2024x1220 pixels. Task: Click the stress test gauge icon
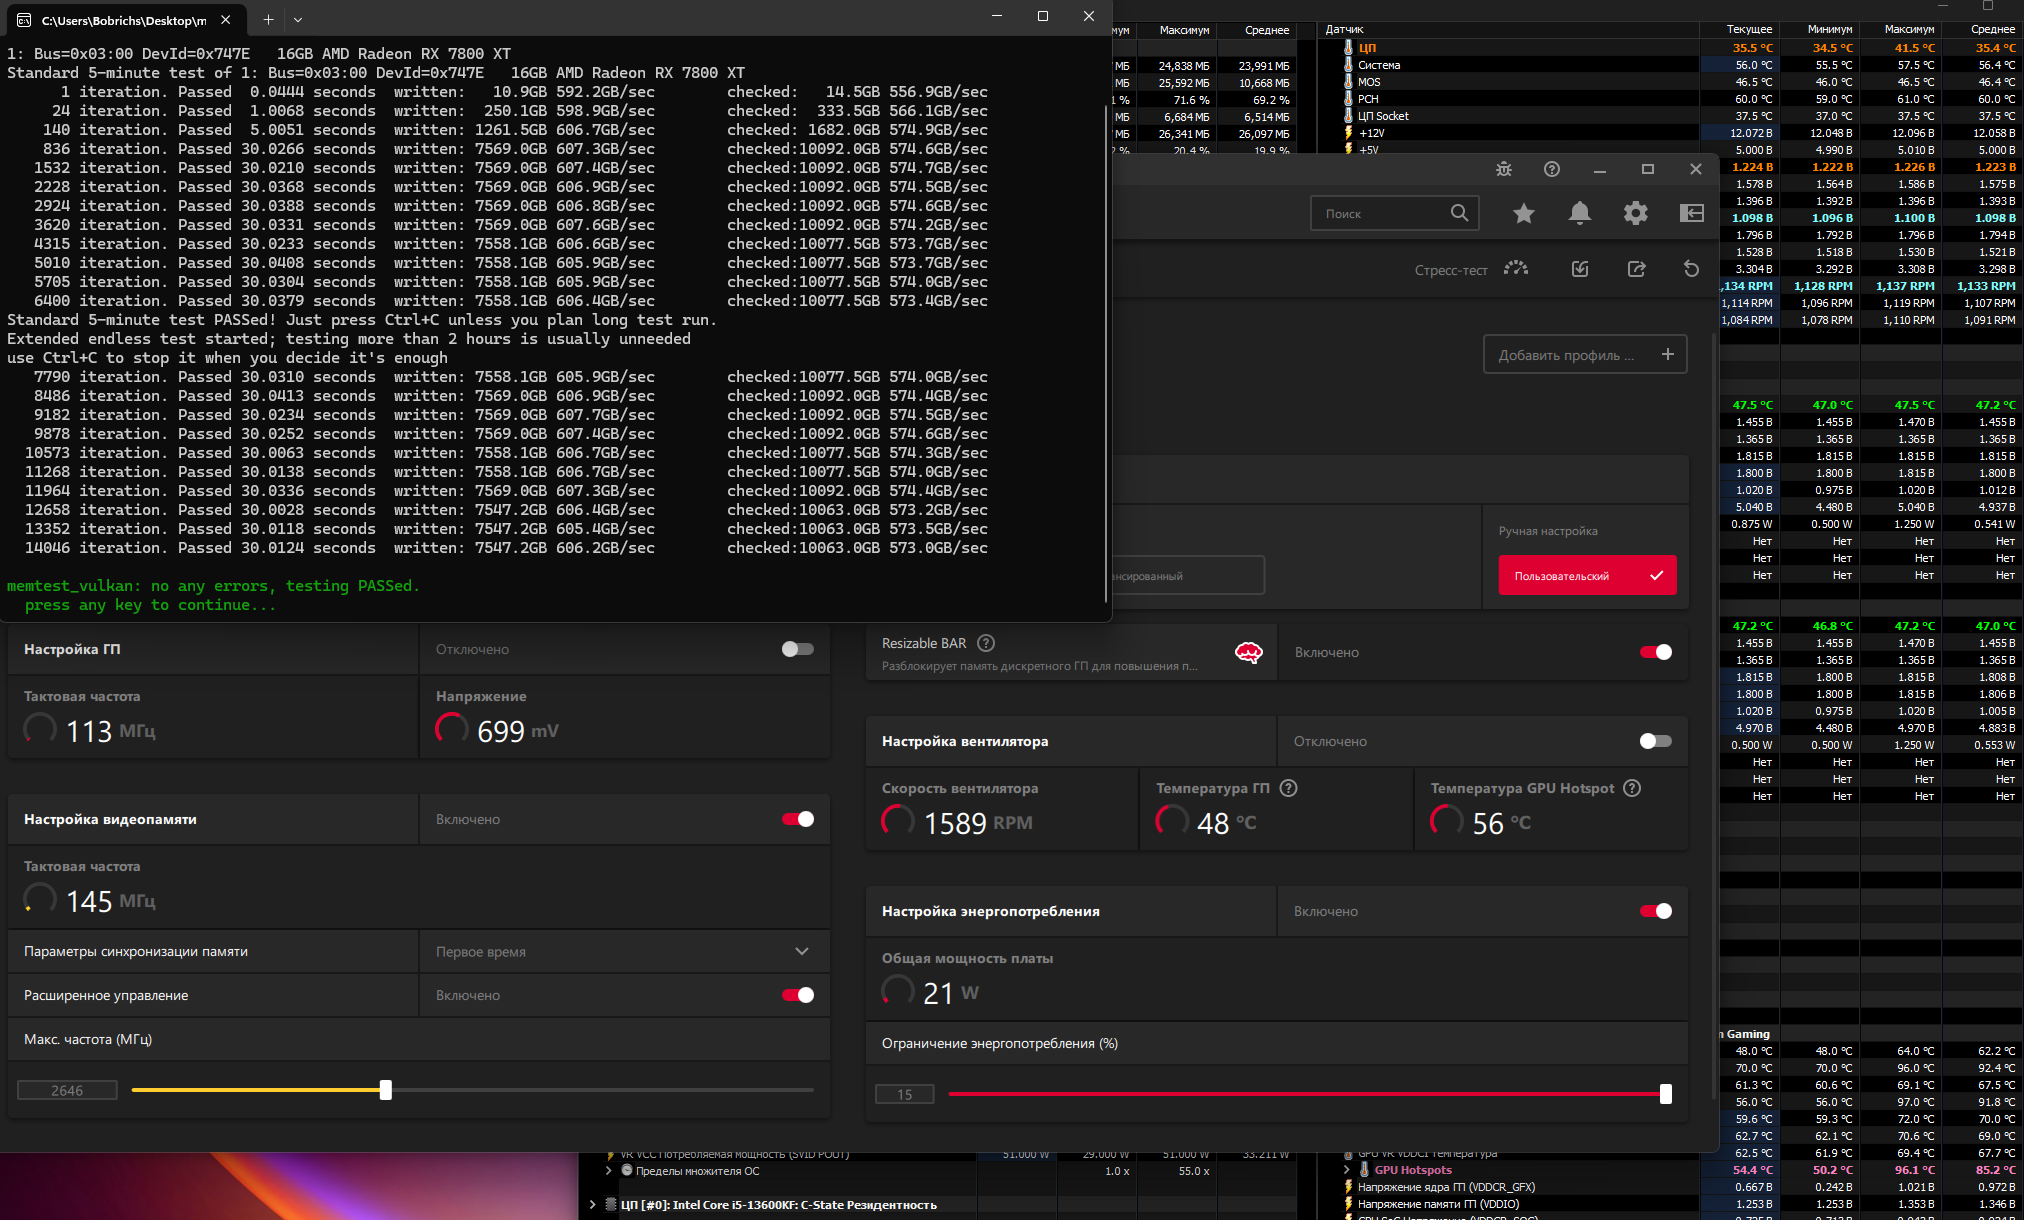pos(1516,269)
